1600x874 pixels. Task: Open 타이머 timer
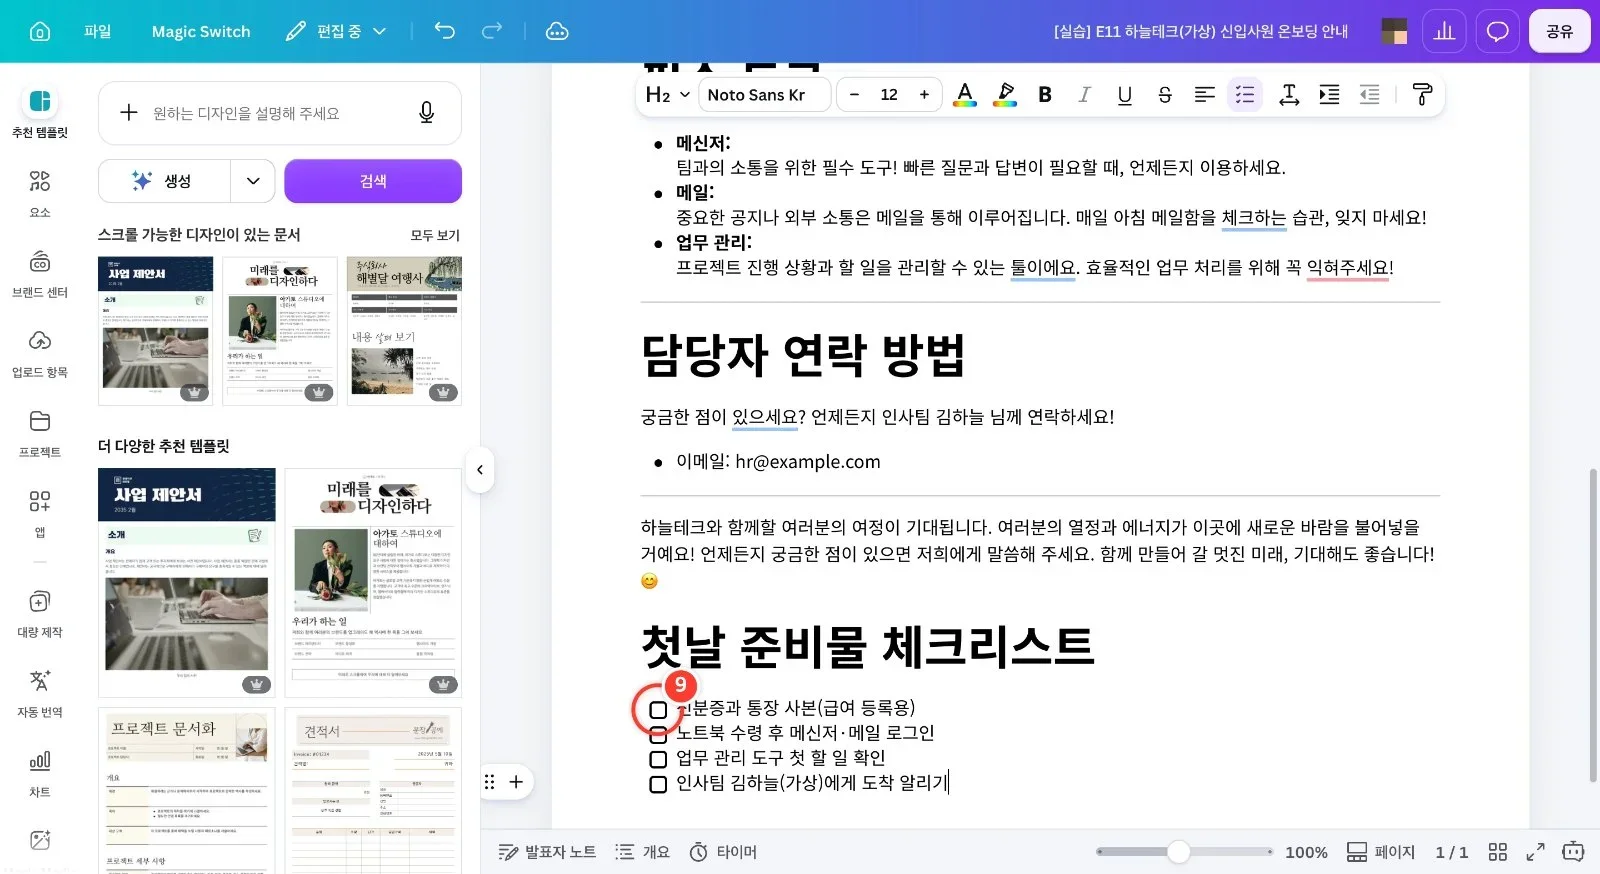tap(723, 852)
